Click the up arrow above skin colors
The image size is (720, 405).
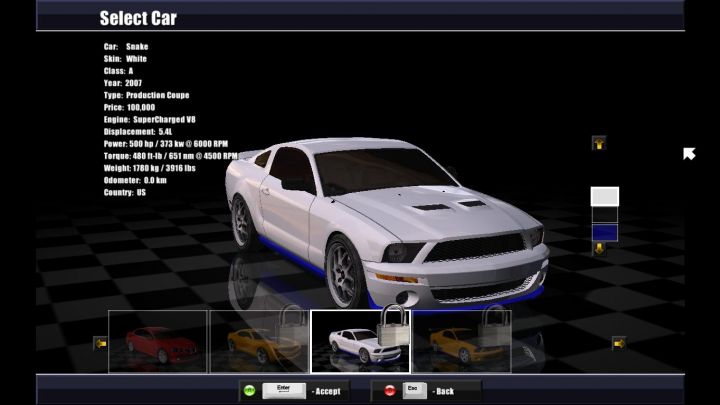tap(599, 143)
